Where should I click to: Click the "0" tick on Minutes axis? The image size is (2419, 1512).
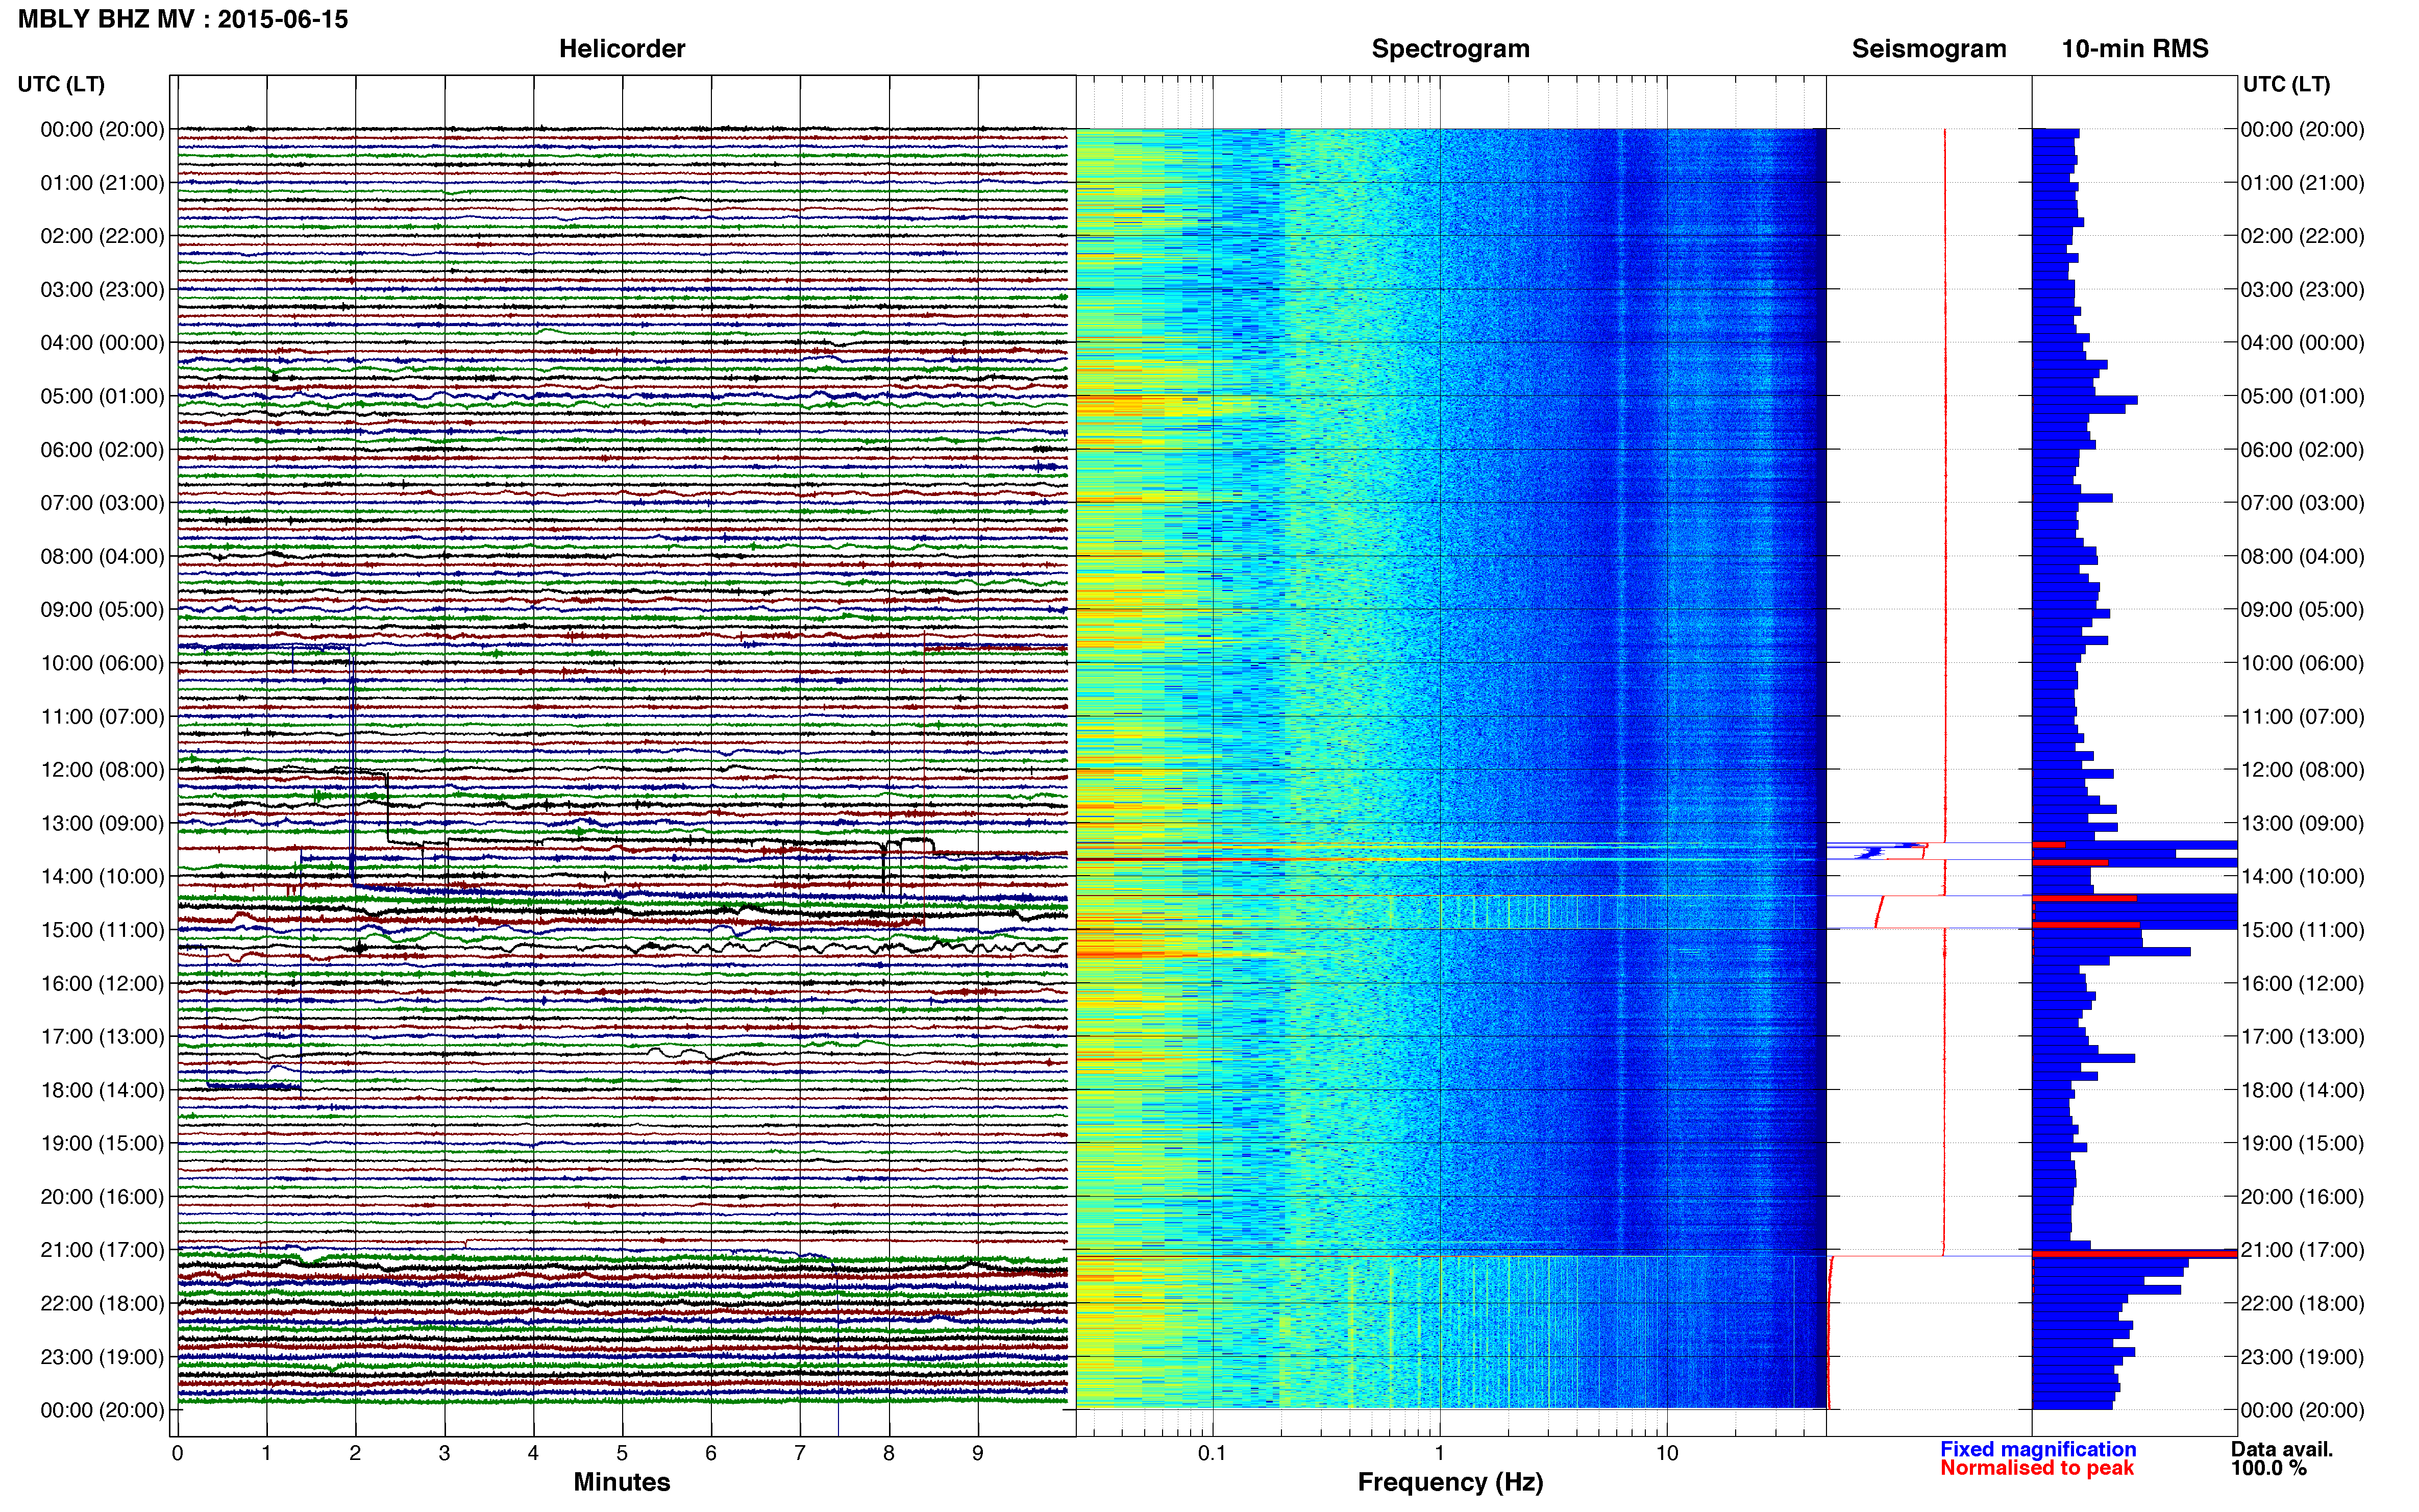(177, 1454)
